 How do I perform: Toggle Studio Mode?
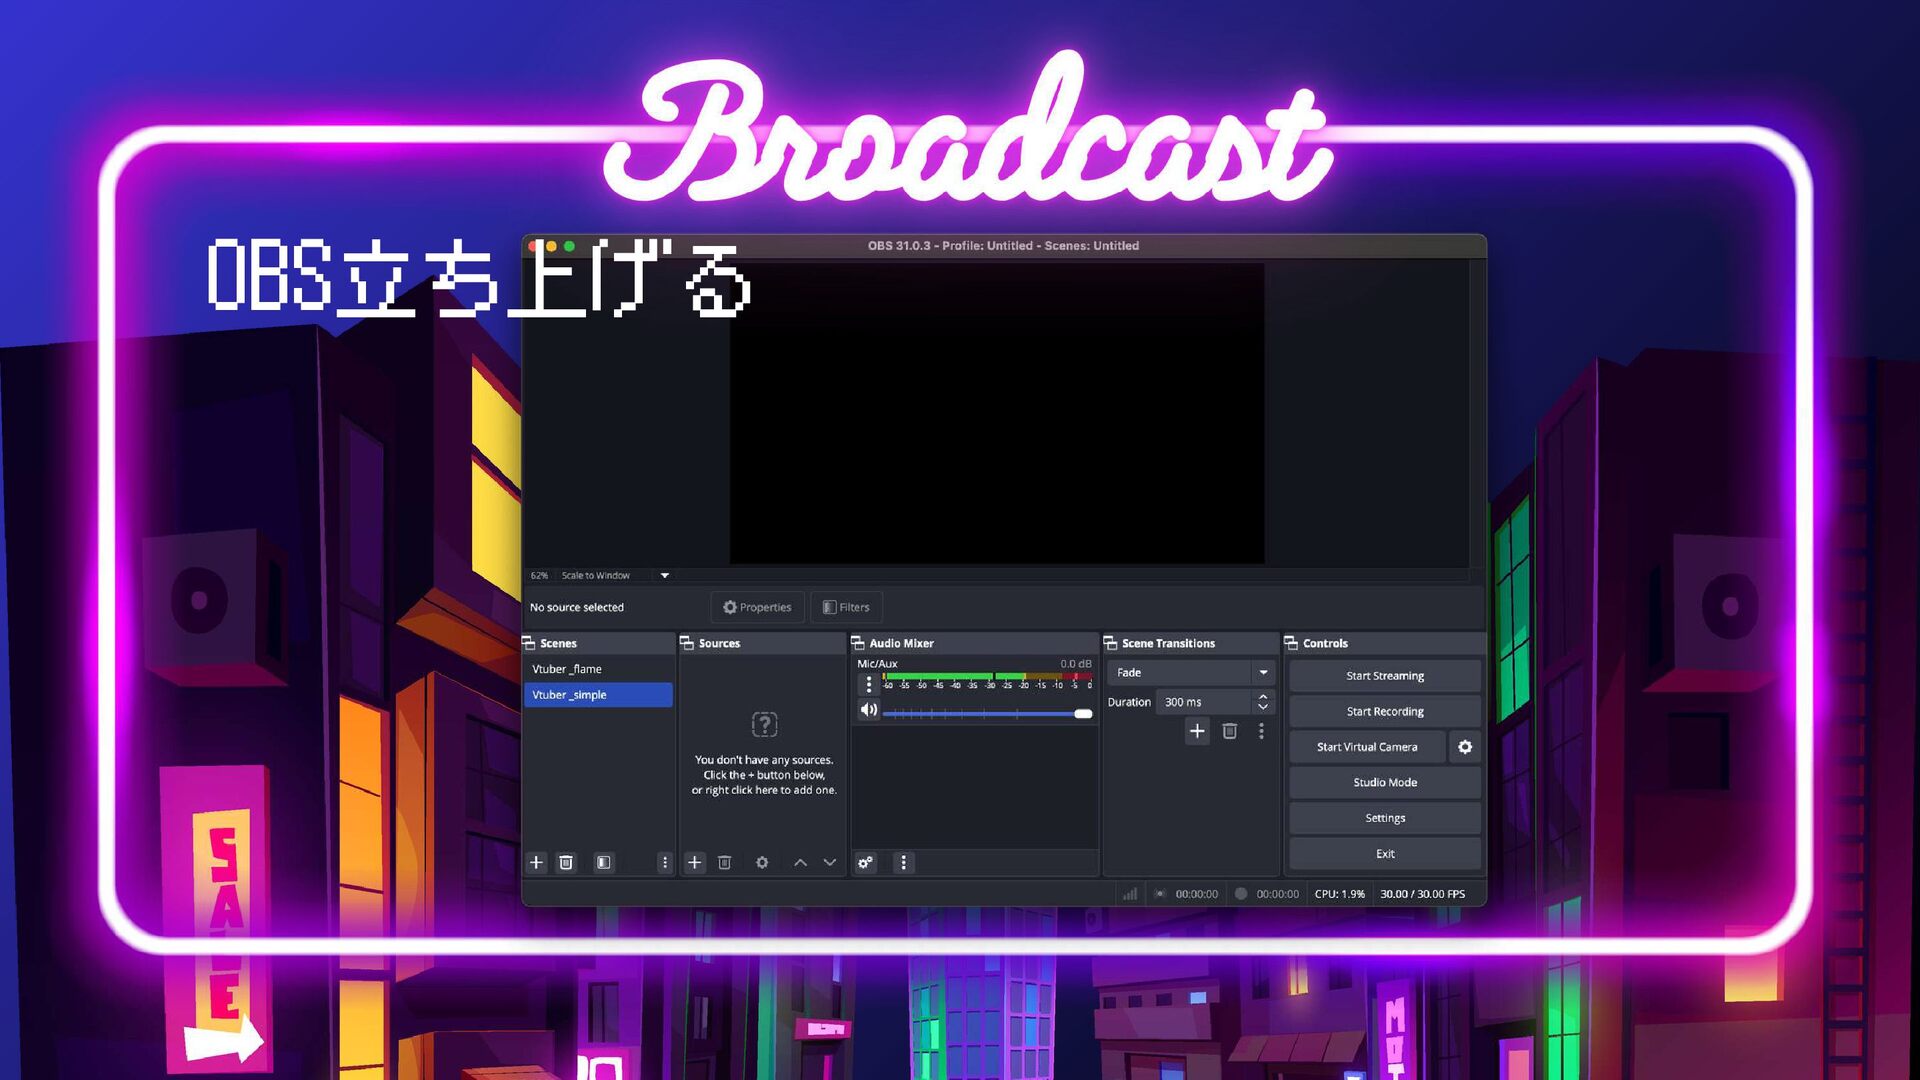(x=1385, y=782)
